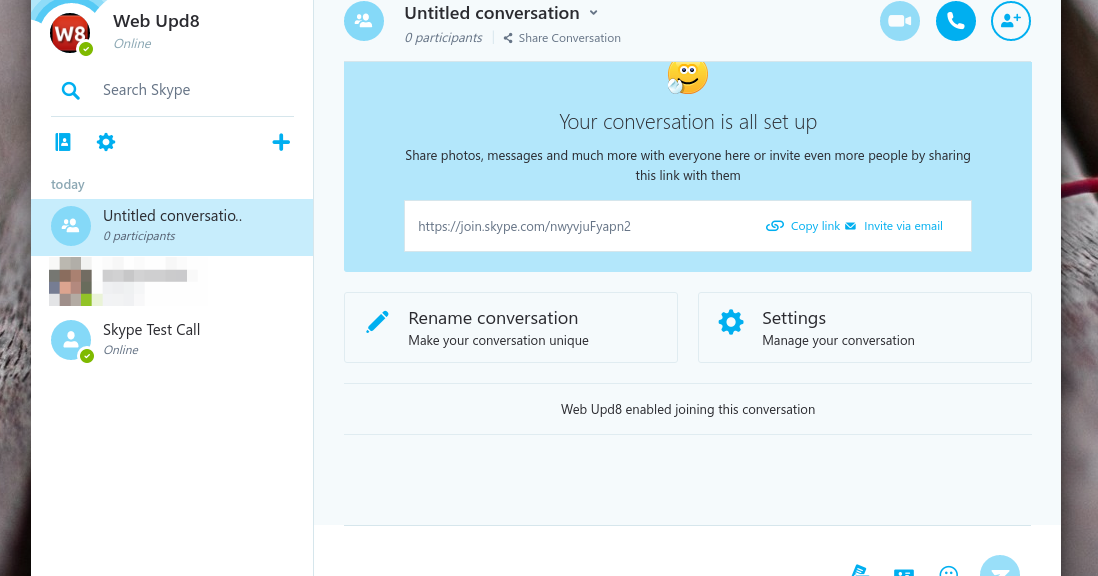1098x576 pixels.
Task: Click the chain link icon
Action: [x=774, y=226]
